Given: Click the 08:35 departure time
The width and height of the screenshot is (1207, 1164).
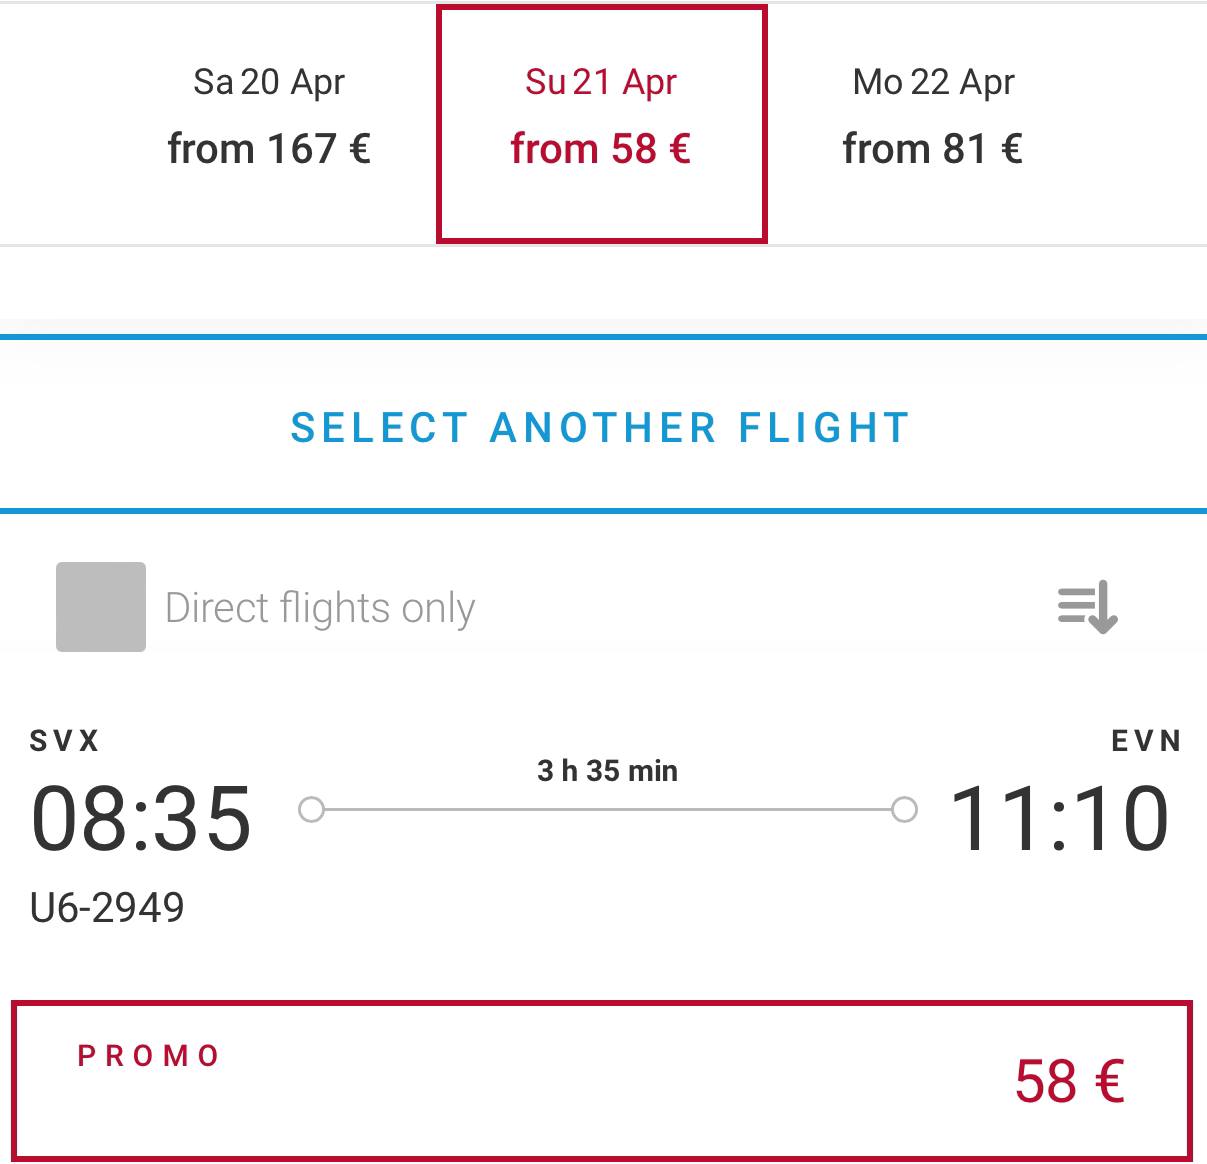Looking at the screenshot, I should tap(141, 819).
